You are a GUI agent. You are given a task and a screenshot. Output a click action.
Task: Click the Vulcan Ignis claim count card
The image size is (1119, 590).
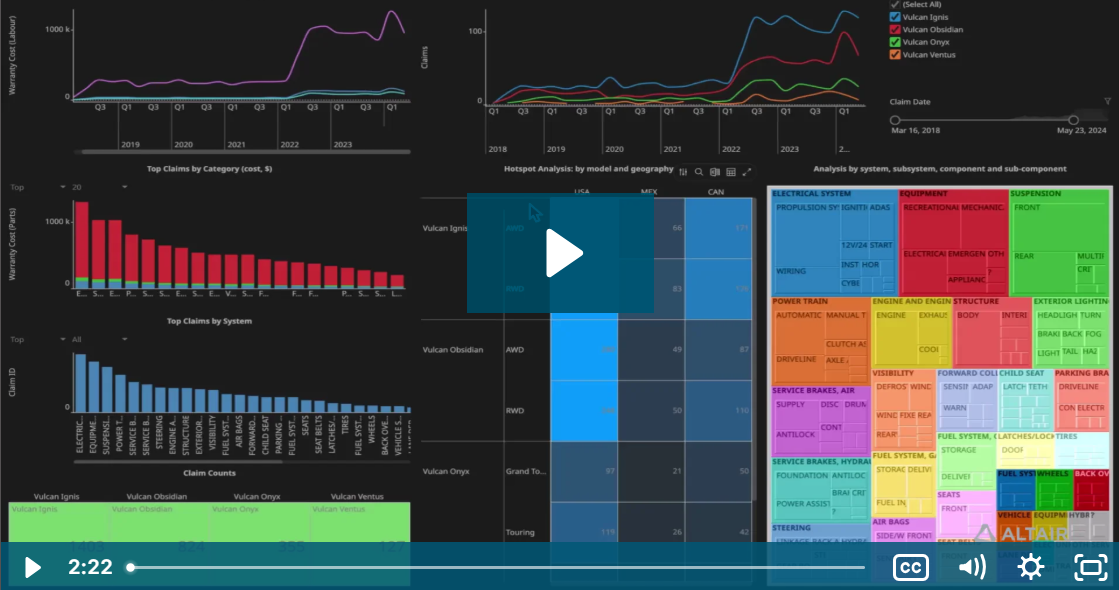59,524
